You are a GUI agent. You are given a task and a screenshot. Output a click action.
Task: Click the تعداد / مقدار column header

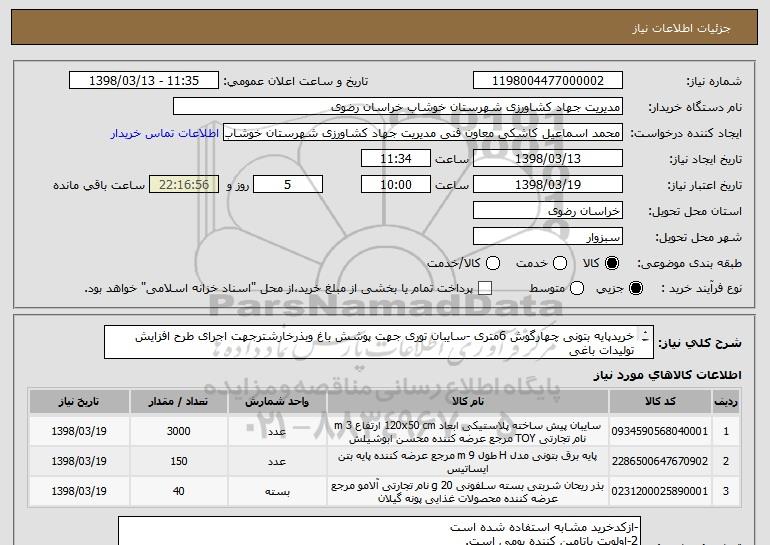point(178,402)
